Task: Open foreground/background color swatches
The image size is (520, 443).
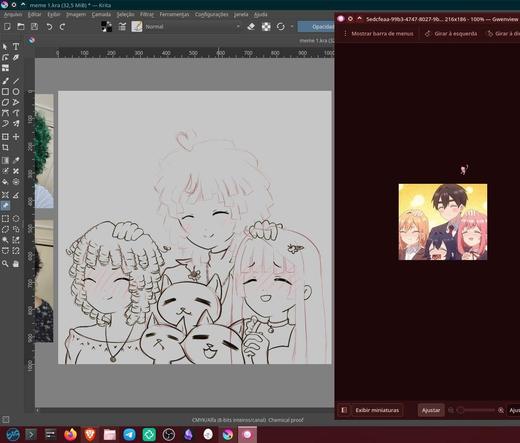Action: click(x=106, y=26)
